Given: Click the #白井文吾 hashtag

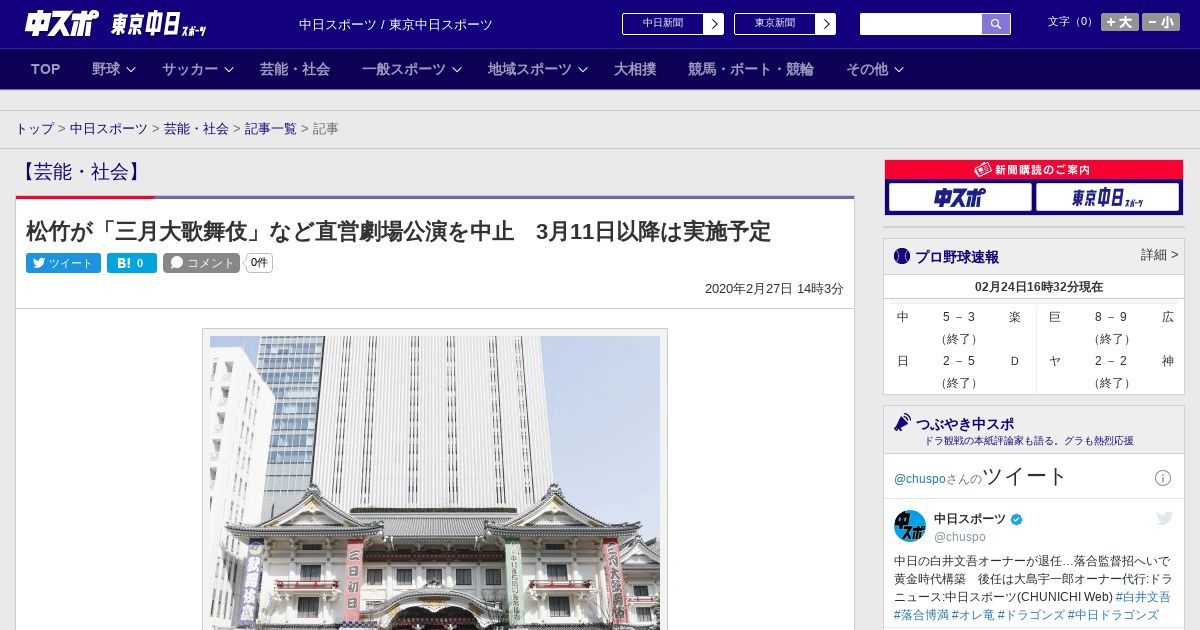Looking at the screenshot, I should 1143,597.
